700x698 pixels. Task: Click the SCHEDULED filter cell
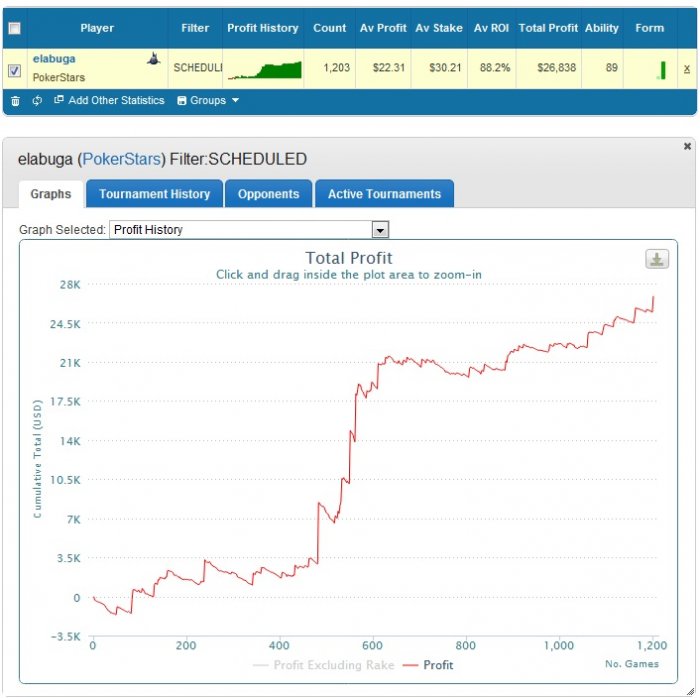click(197, 68)
